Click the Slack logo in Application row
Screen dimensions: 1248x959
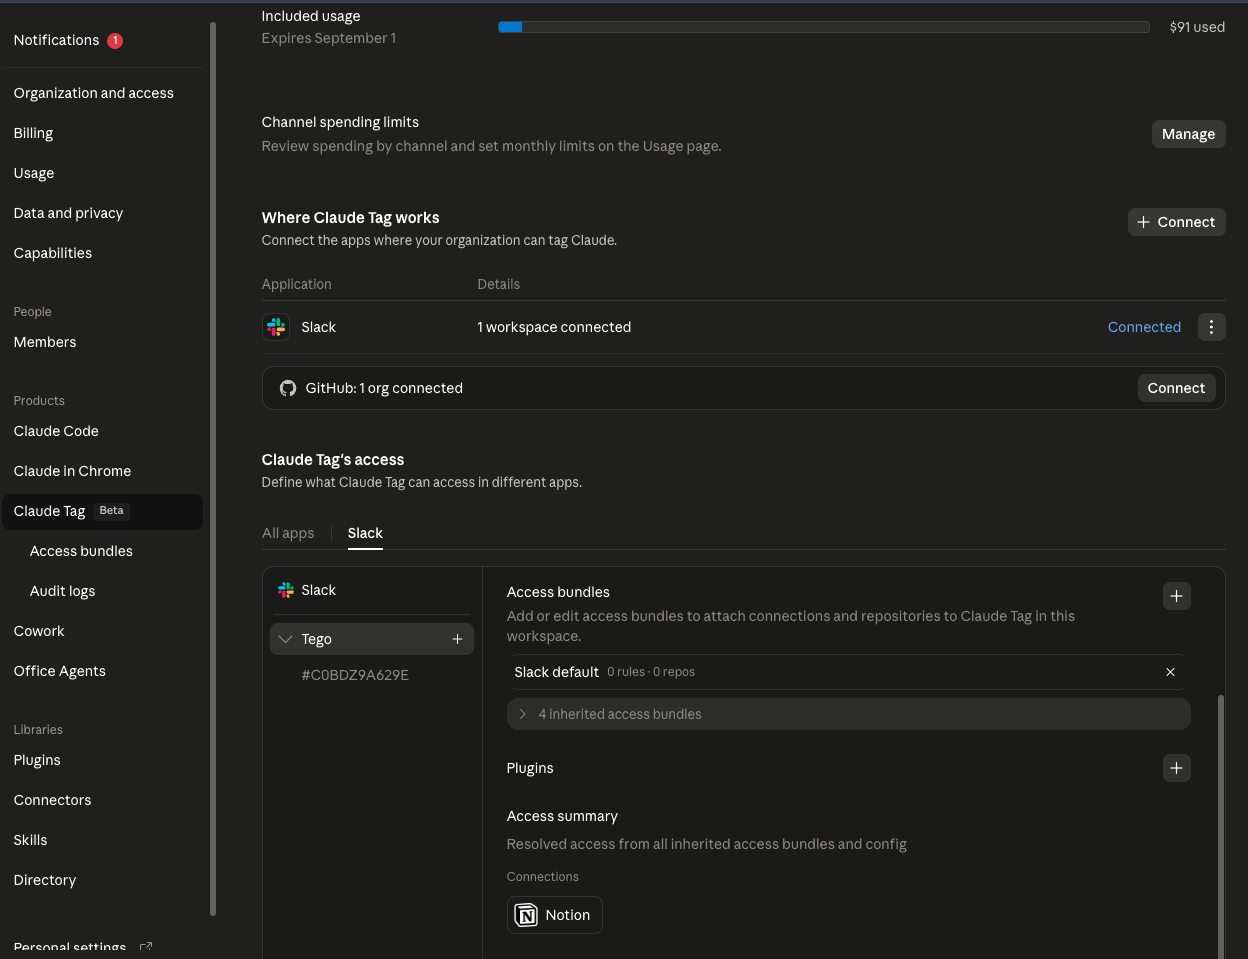276,327
